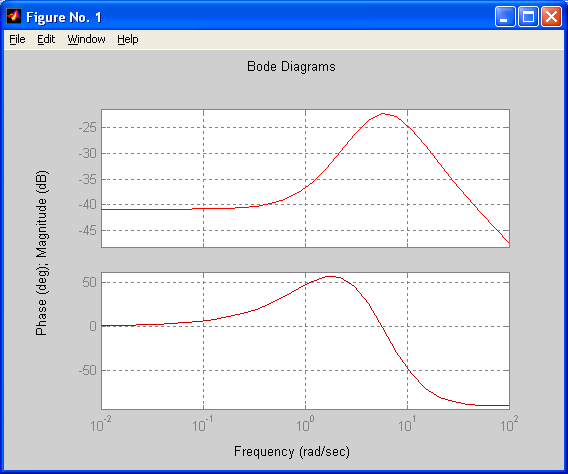Image resolution: width=568 pixels, height=474 pixels.
Task: Click the 0 tick label on phase axis
Action: click(x=93, y=326)
